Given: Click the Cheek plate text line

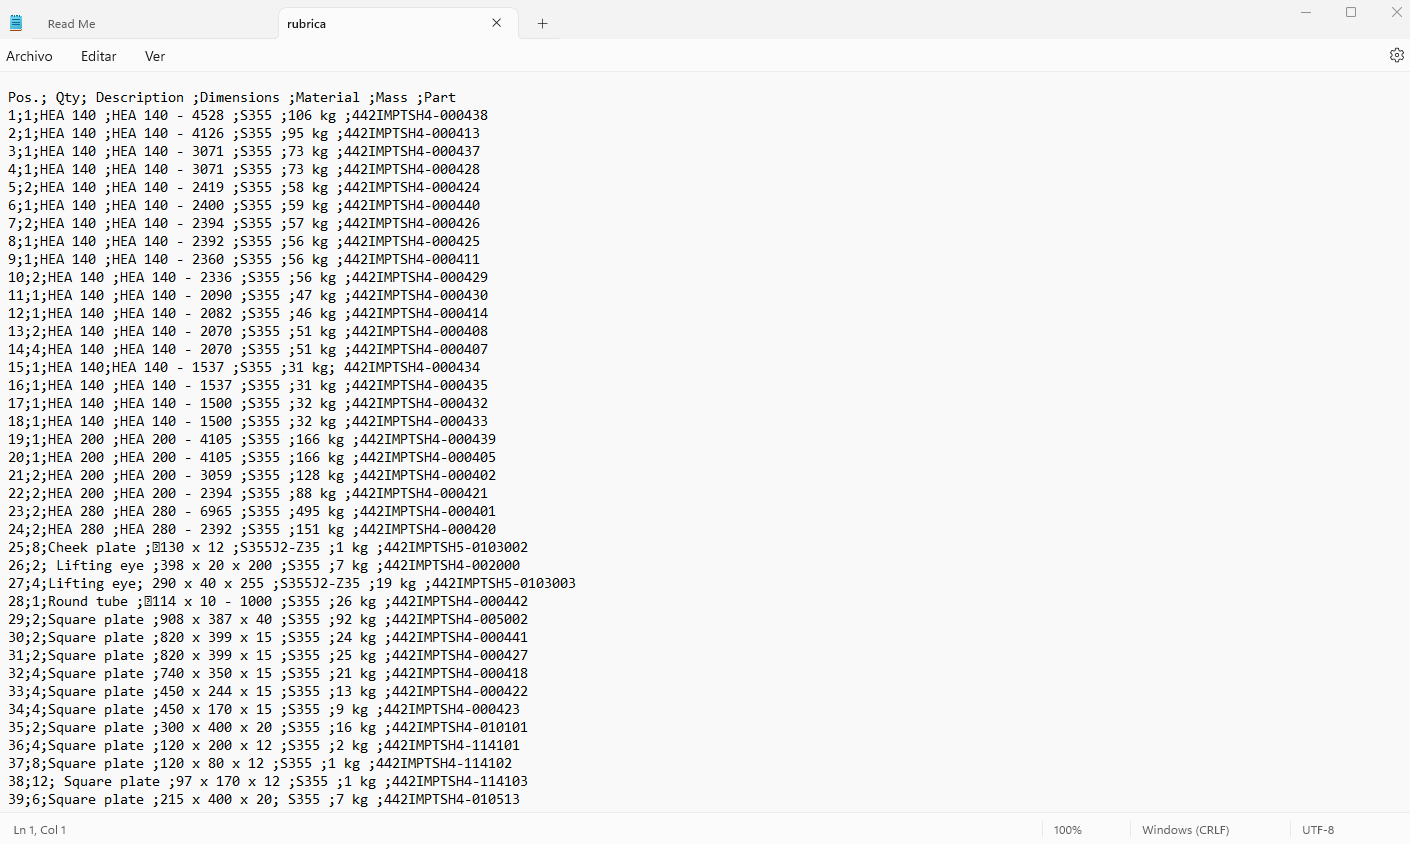Looking at the screenshot, I should (92, 547).
